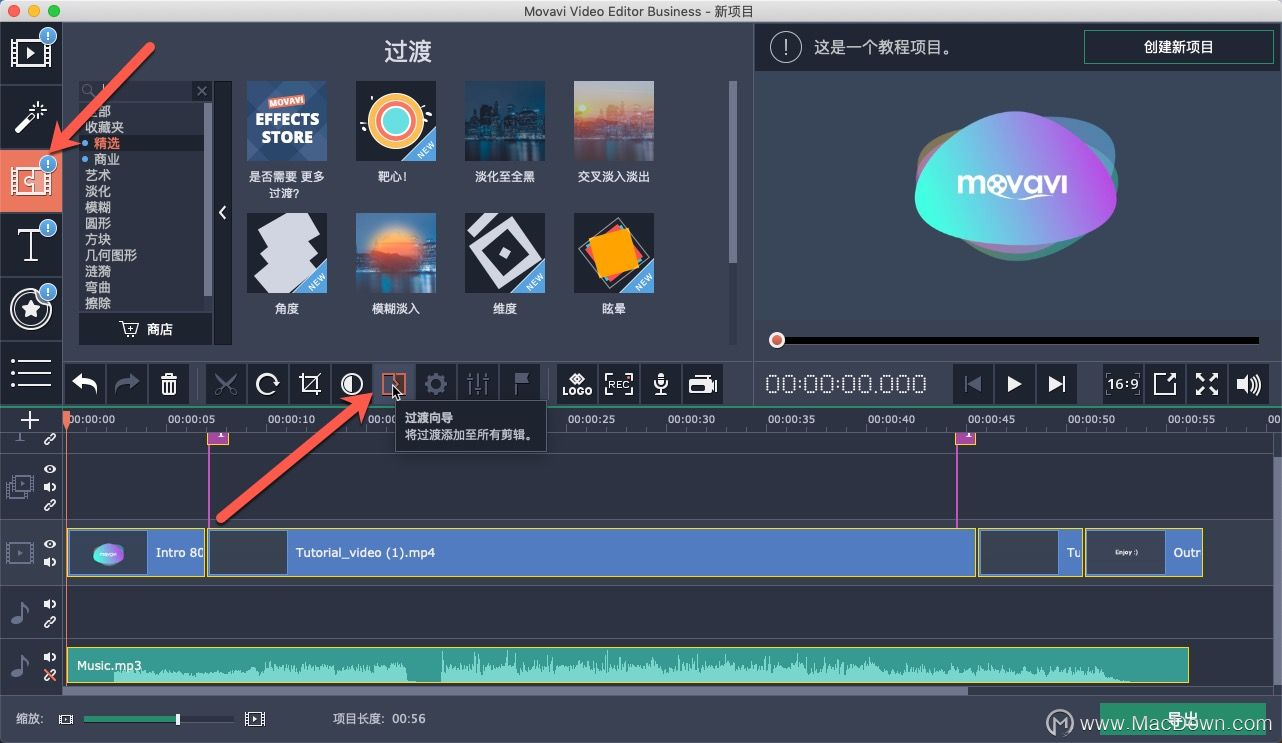This screenshot has width=1282, height=743.
Task: Toggle overlay track visibility eye
Action: pos(50,469)
